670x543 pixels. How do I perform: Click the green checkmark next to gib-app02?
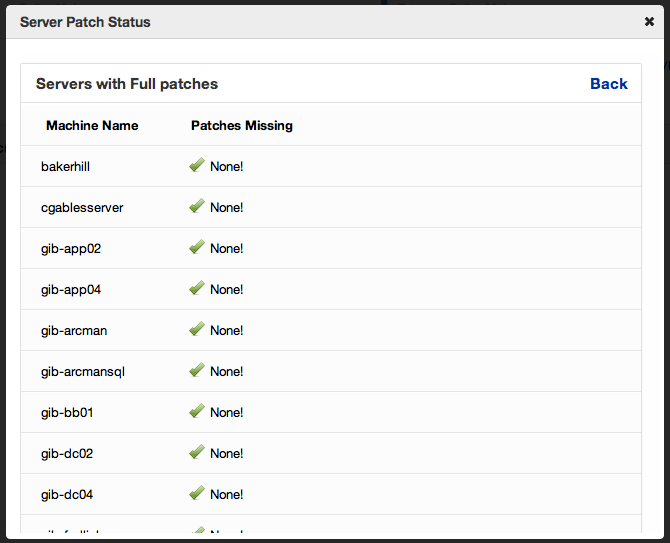pyautogui.click(x=197, y=247)
